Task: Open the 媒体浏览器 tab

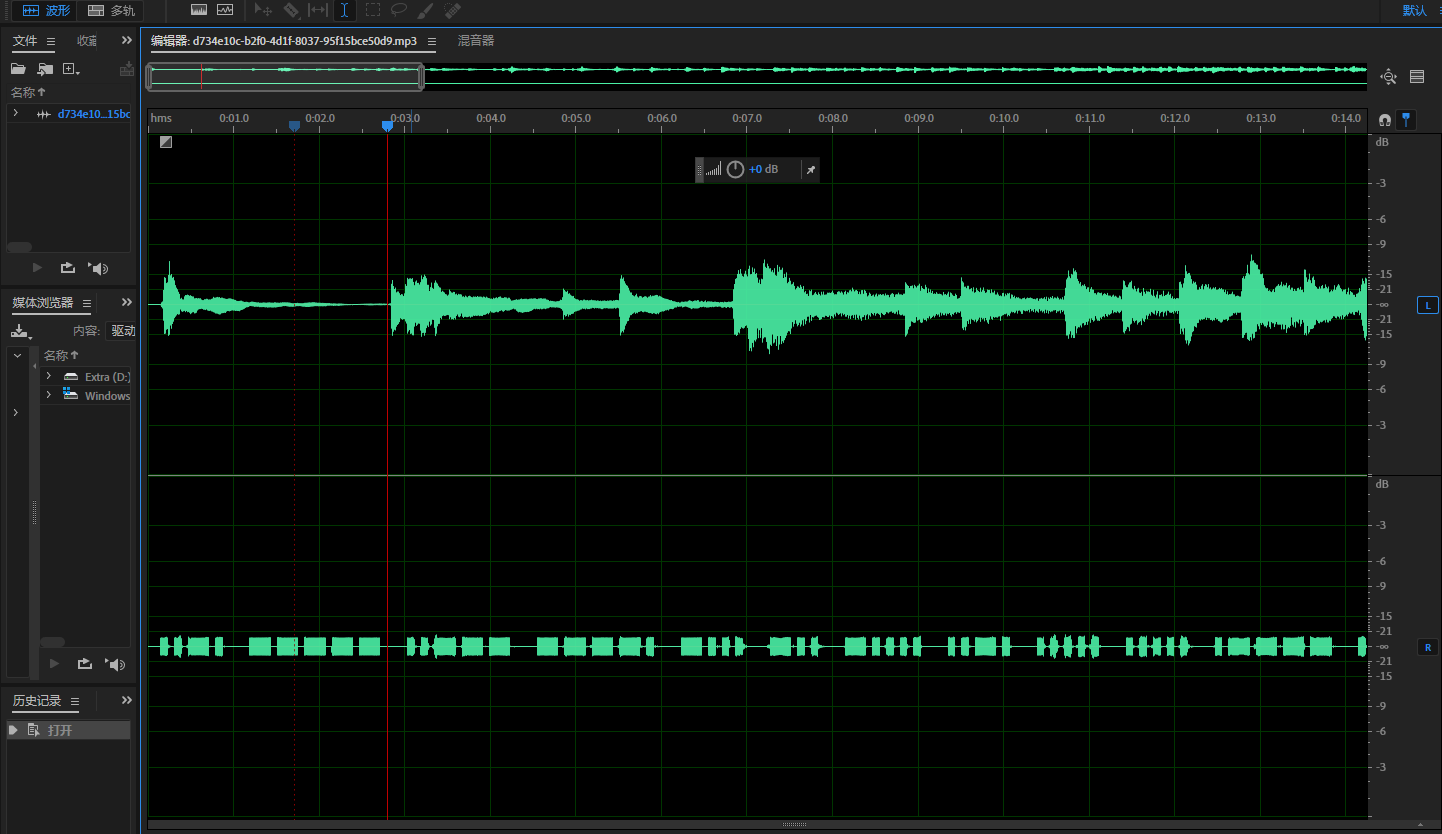Action: (43, 303)
